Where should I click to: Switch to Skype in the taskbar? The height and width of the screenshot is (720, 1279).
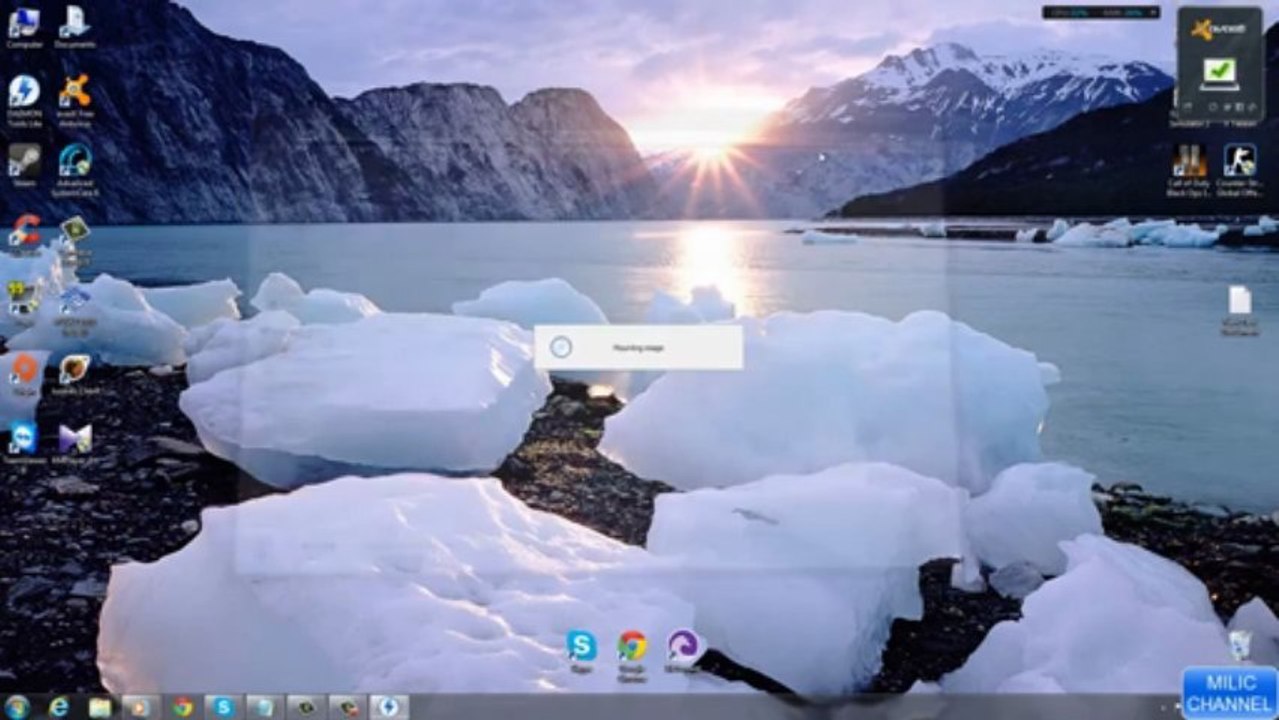click(222, 707)
